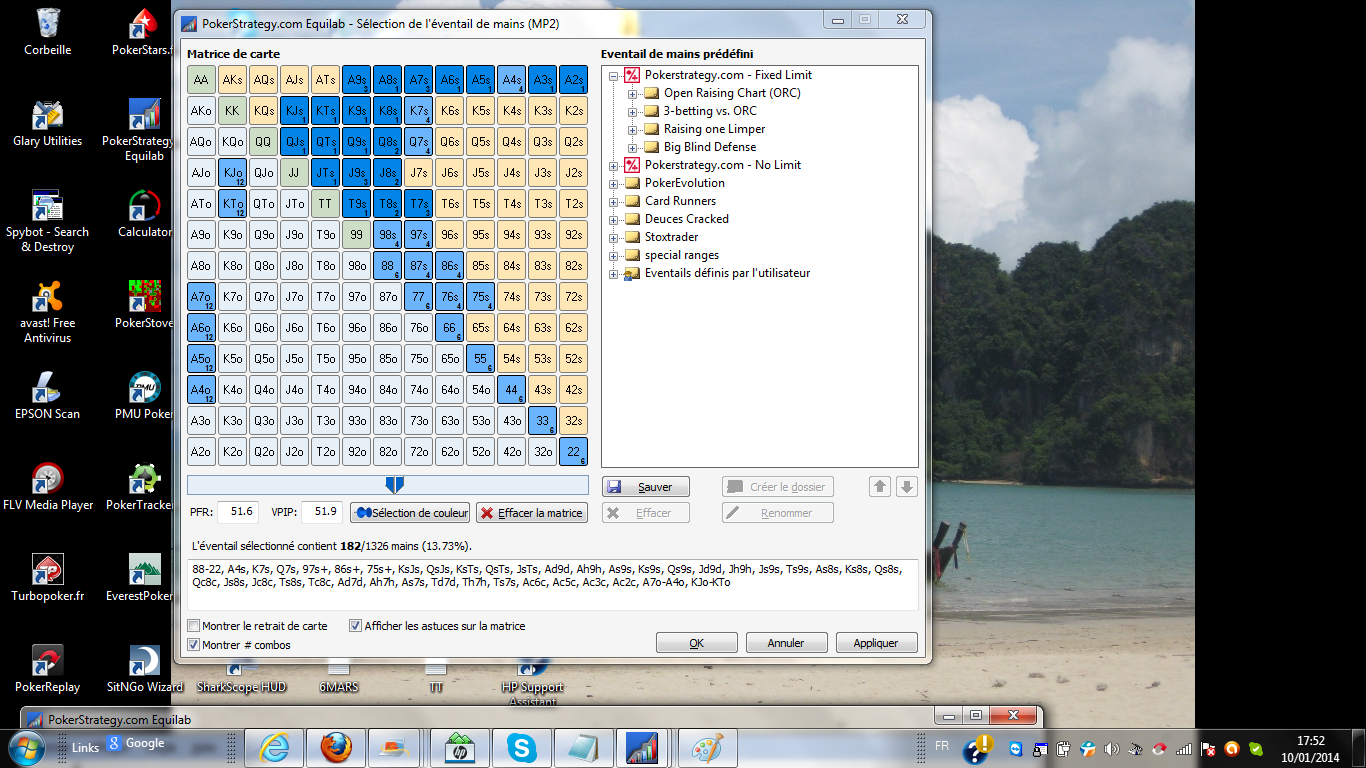
Task: Open the Google toolbar search in taskbar
Action: (x=138, y=744)
